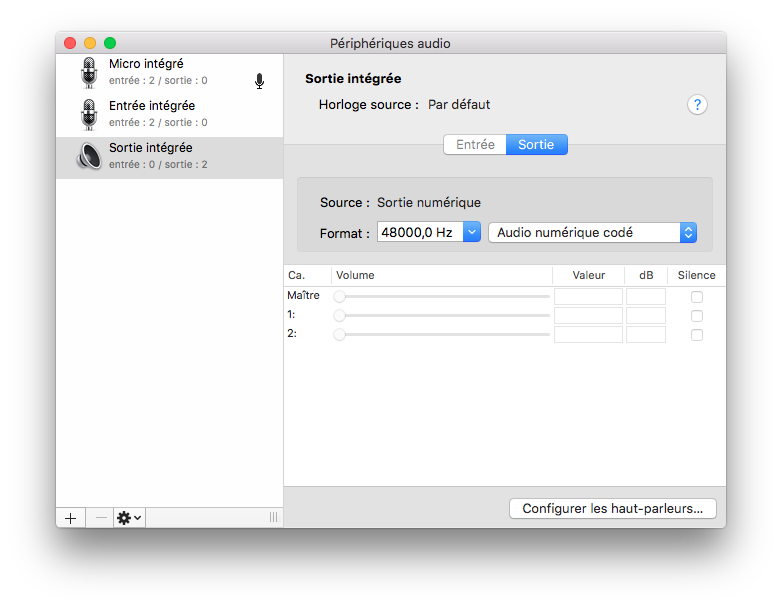Open the Audio numérique codé format dropdown

point(592,232)
